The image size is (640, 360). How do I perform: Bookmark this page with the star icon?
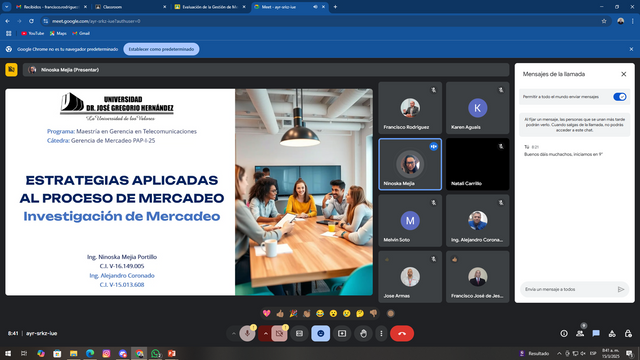pos(604,21)
